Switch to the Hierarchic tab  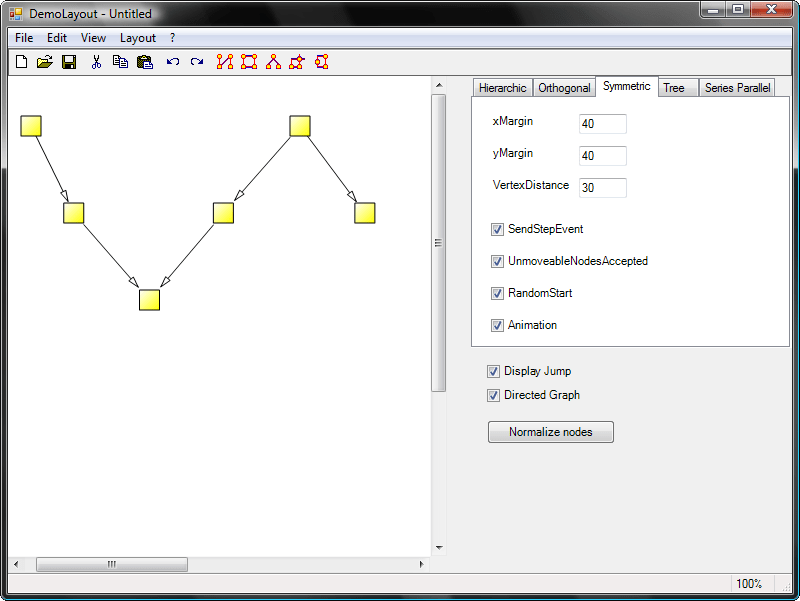[502, 88]
